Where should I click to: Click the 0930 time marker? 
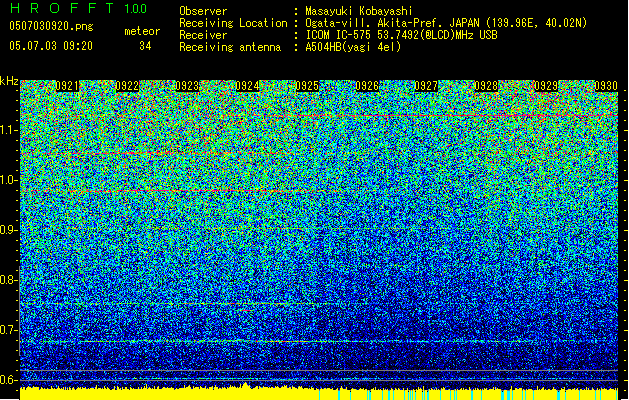coord(606,86)
